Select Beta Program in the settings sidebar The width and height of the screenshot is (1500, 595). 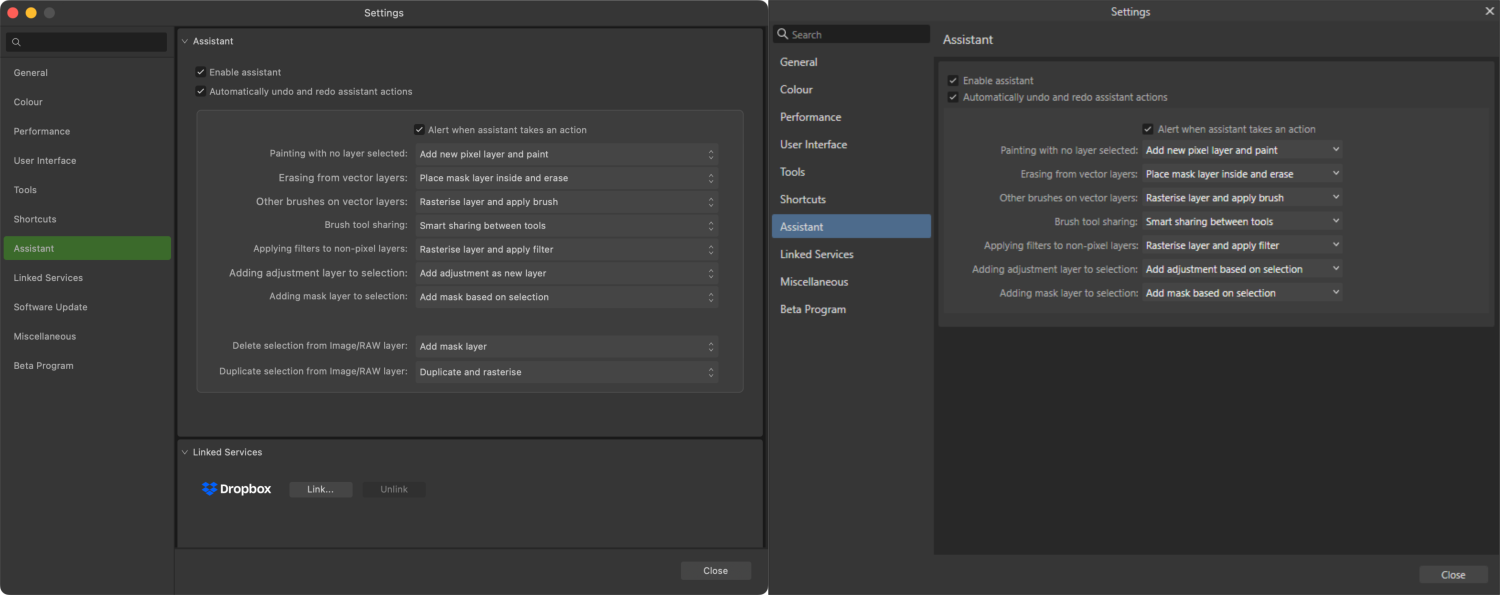point(44,365)
